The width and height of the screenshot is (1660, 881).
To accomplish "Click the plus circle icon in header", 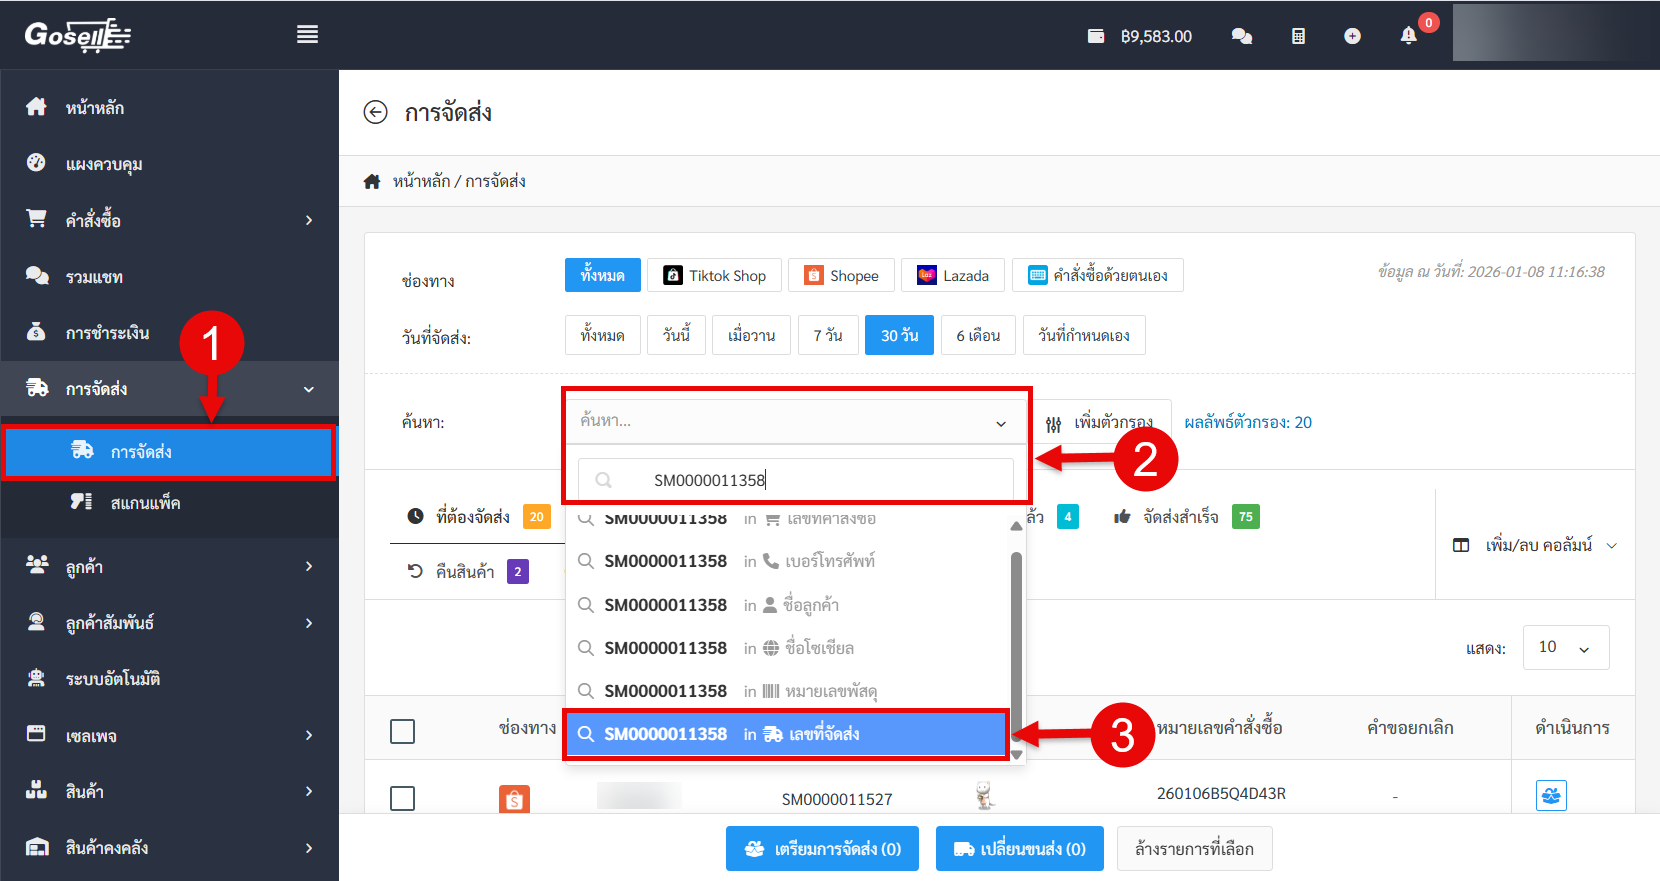I will tap(1352, 36).
